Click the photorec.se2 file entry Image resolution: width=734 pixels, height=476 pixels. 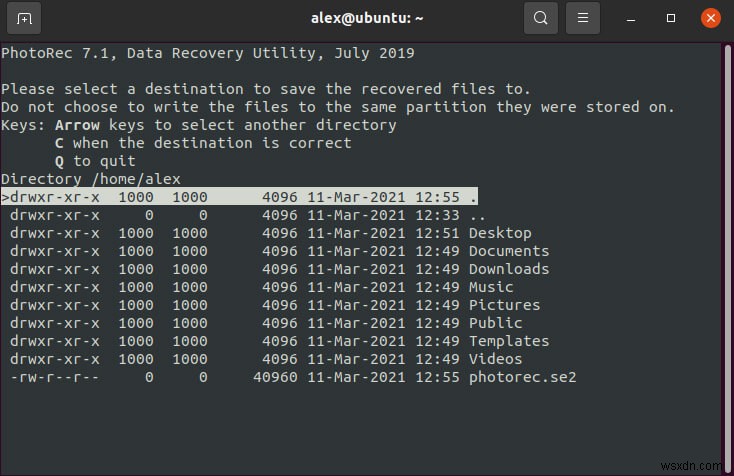click(x=522, y=377)
